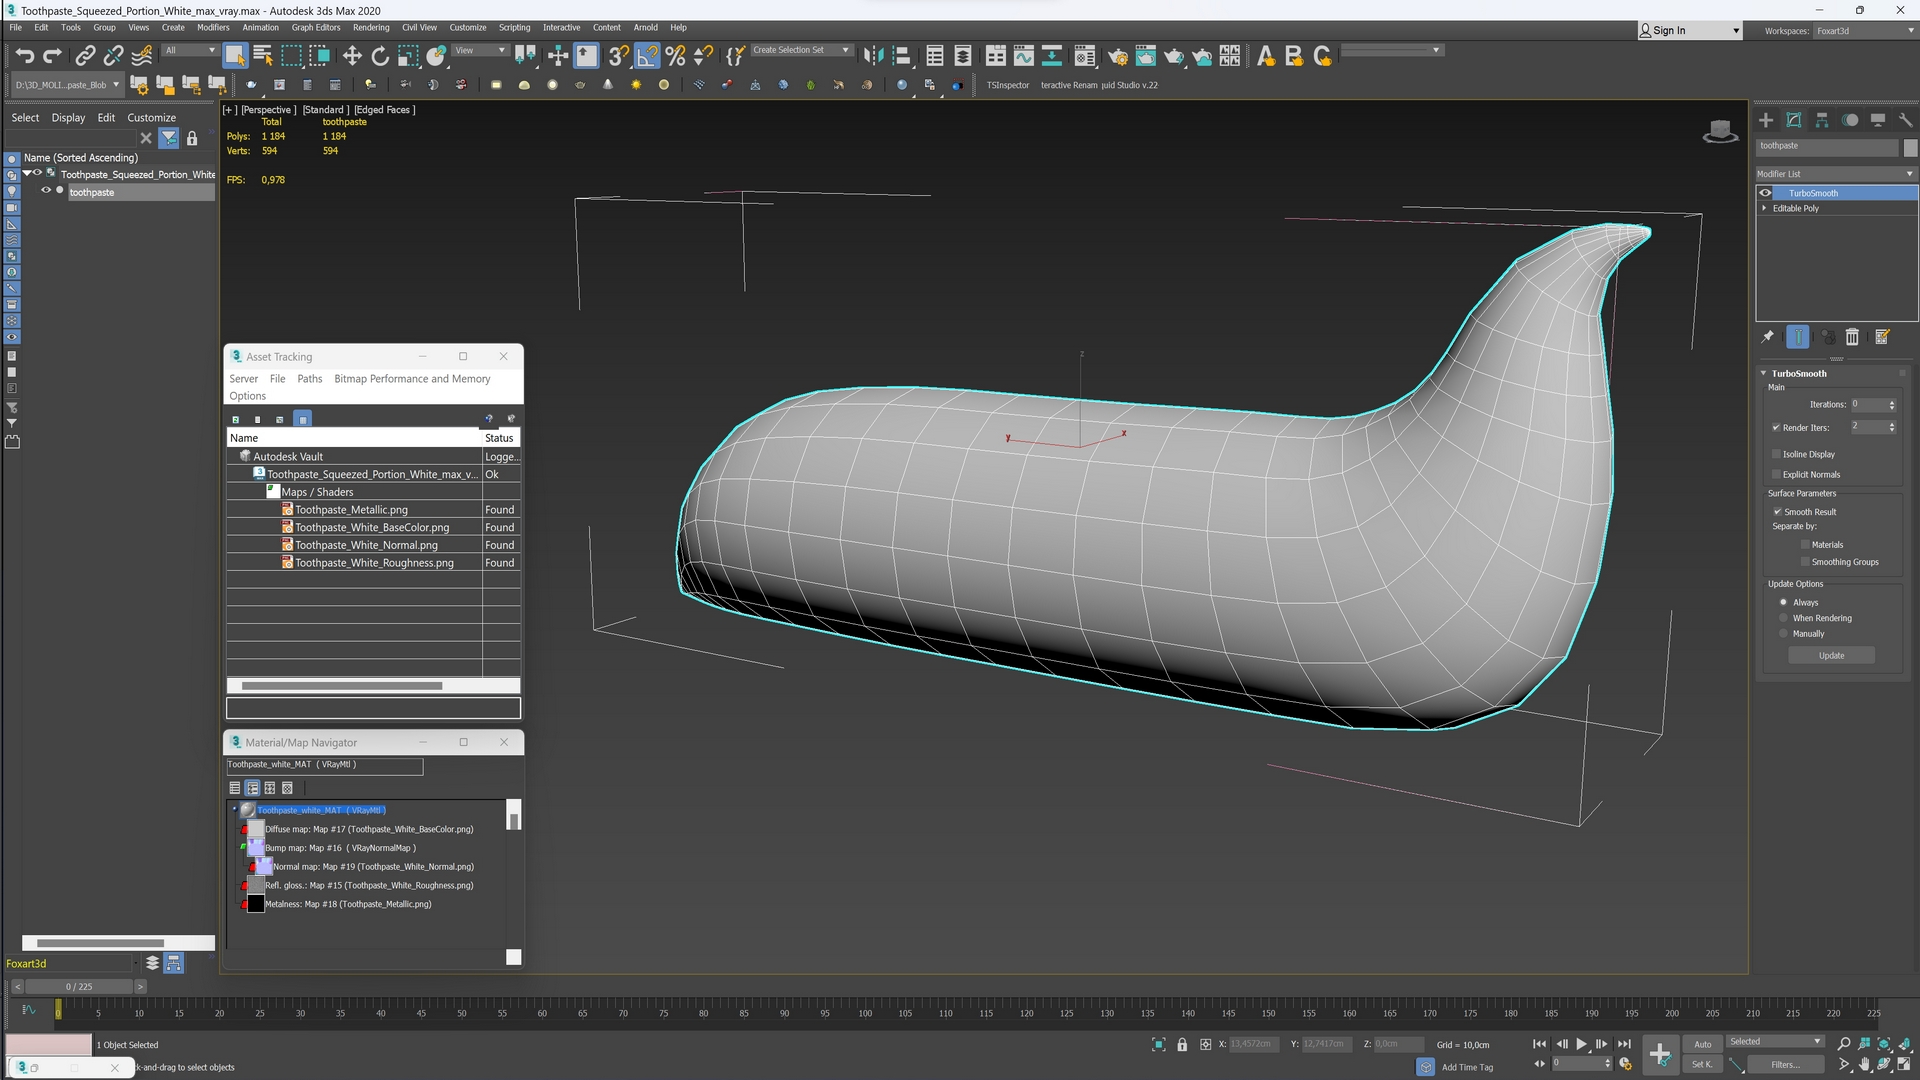Activate the Select Object tool
The height and width of the screenshot is (1080, 1920).
coord(235,56)
